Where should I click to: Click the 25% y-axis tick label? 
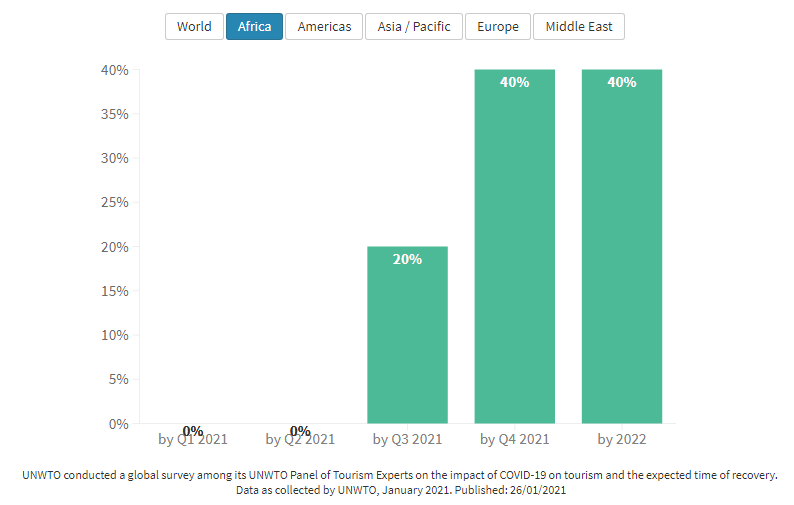[114, 202]
